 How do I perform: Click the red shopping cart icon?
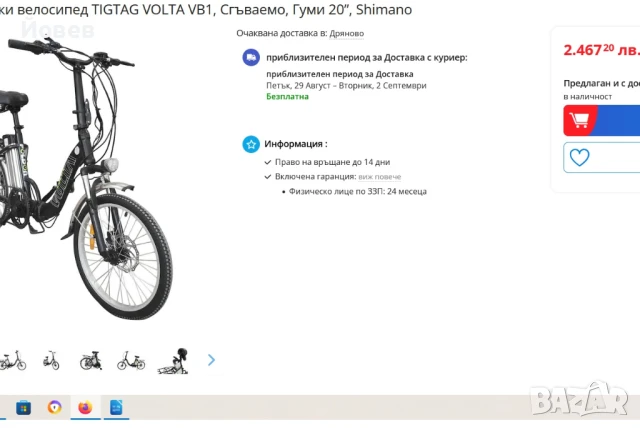(580, 120)
